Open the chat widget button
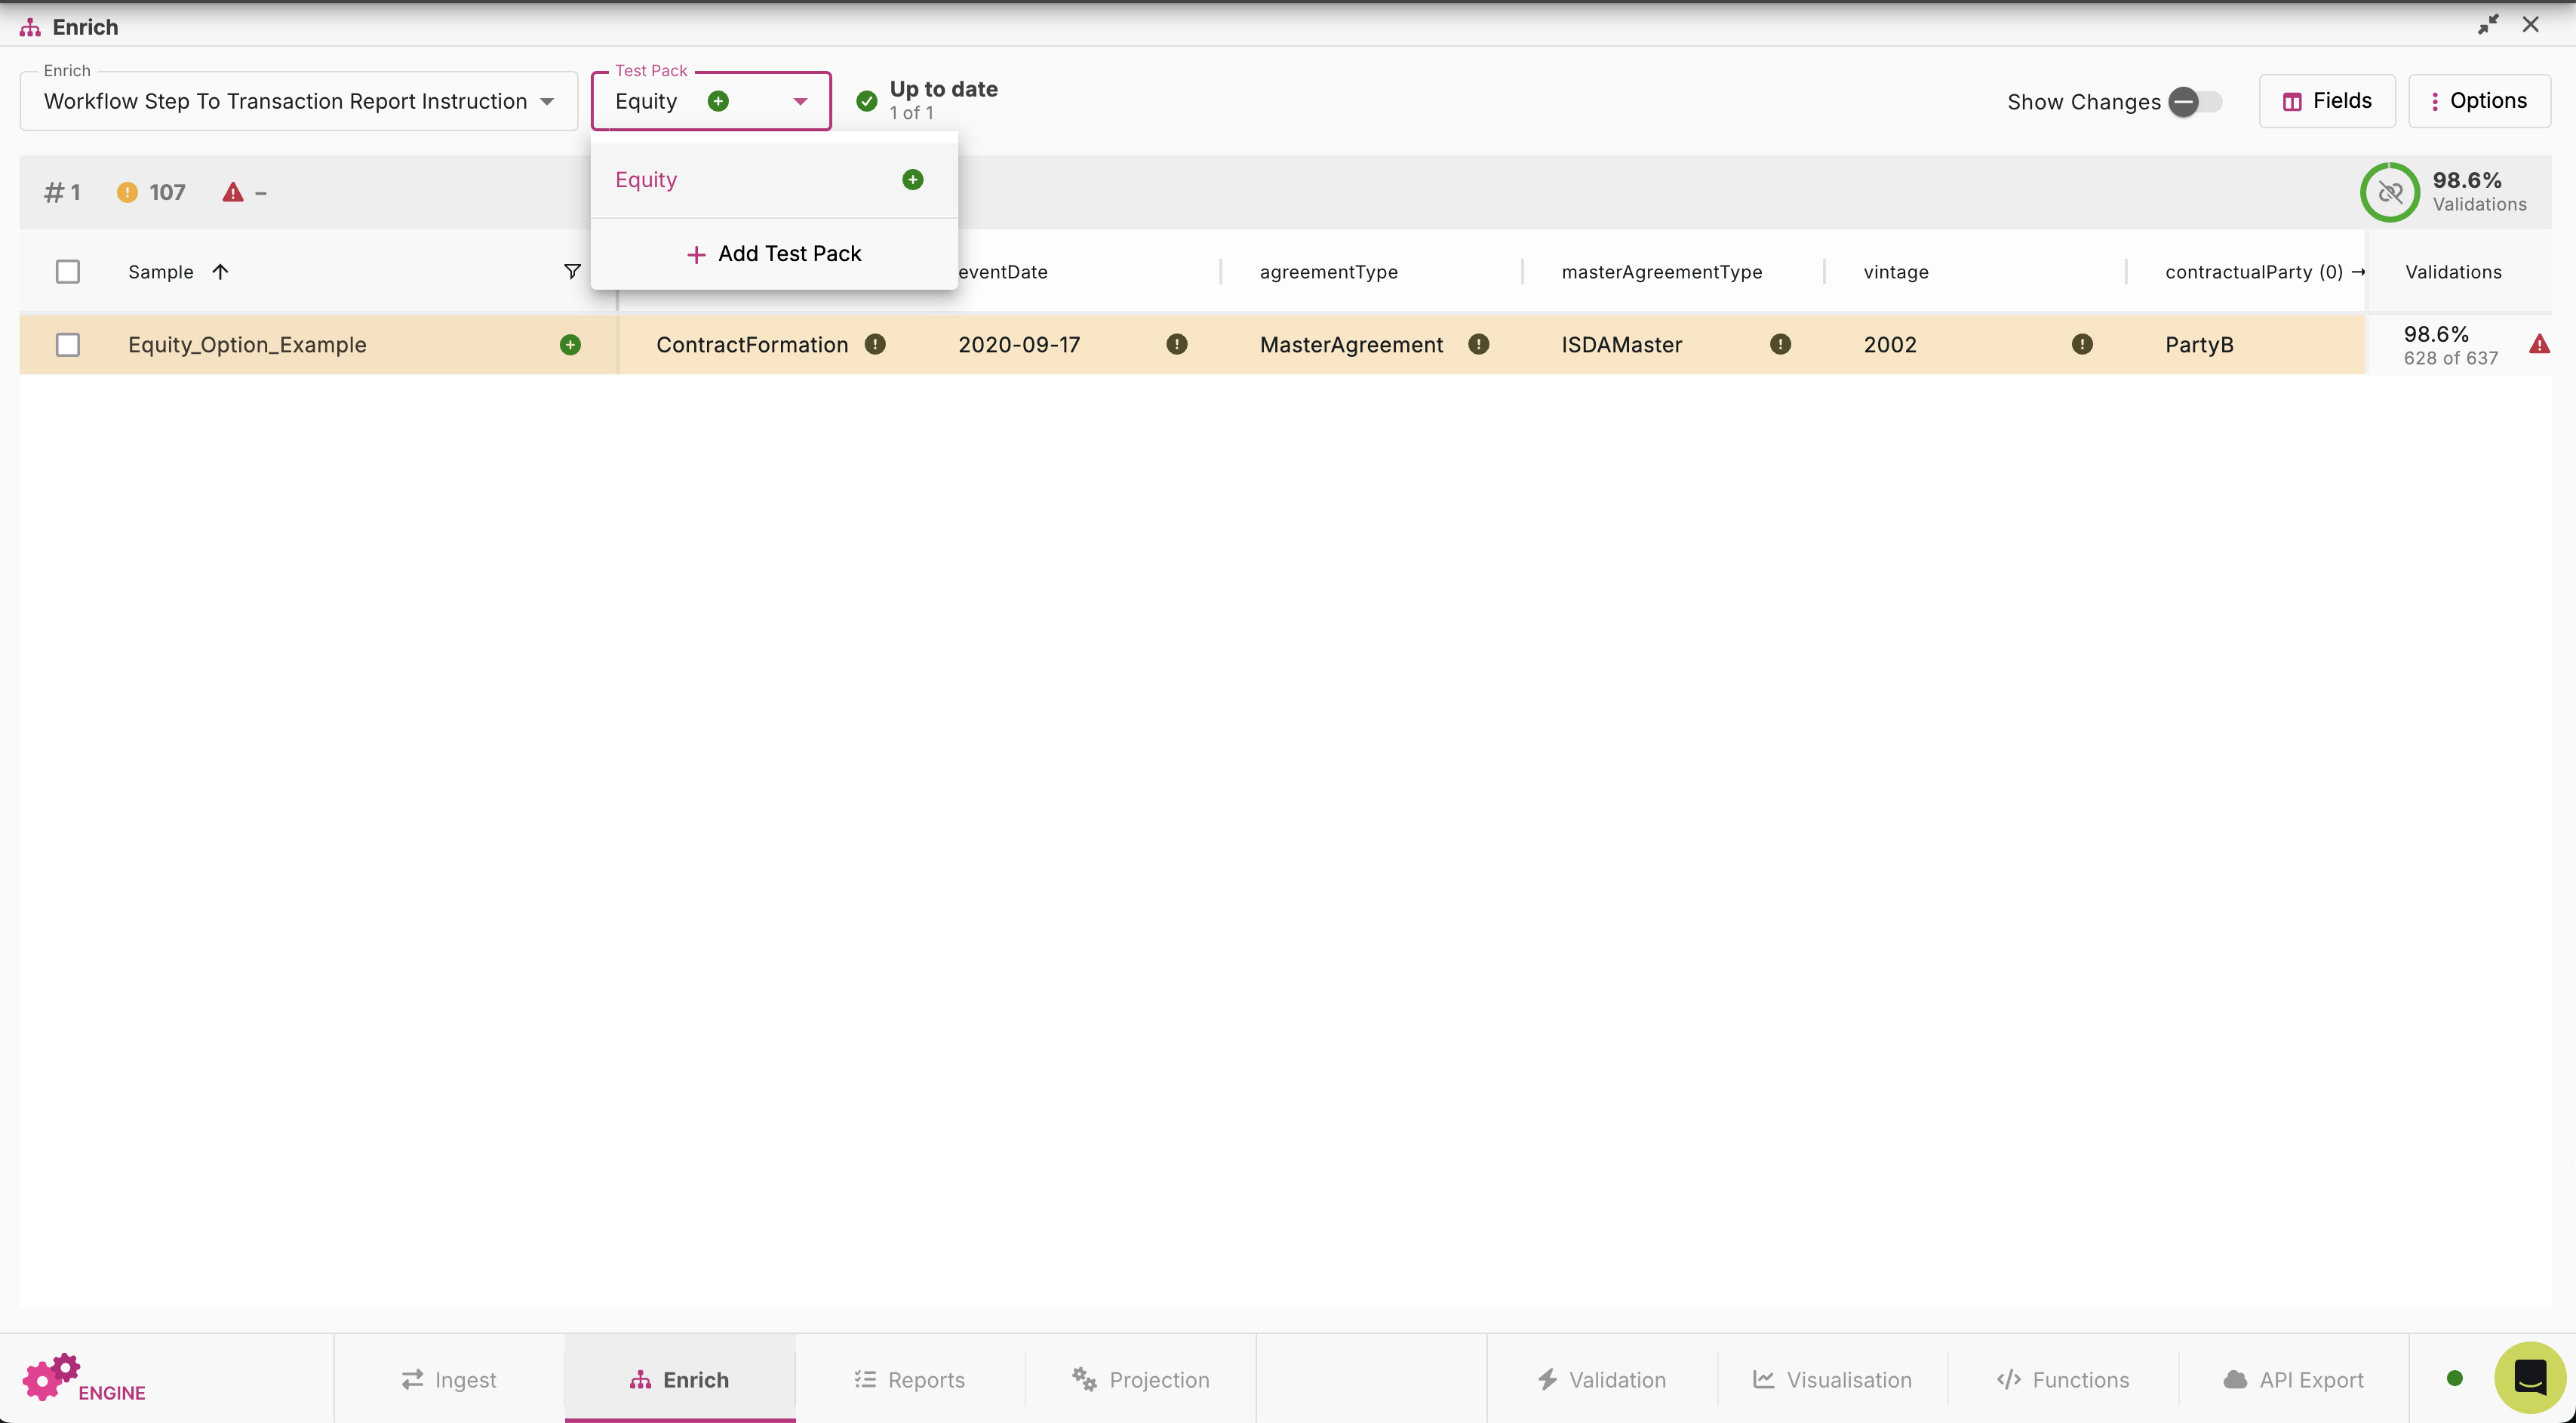Screen dimensions: 2576x1423 tap(2530, 1378)
